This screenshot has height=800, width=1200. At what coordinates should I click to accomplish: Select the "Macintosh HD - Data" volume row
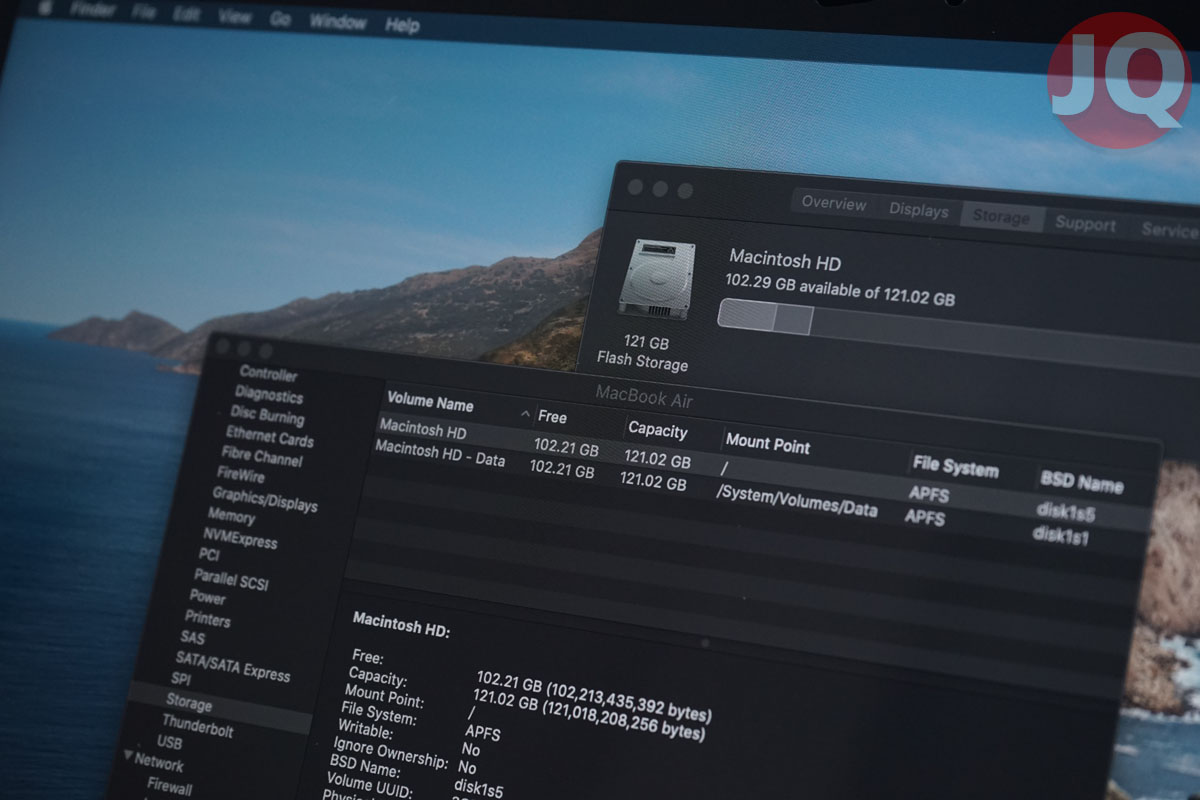coord(762,492)
